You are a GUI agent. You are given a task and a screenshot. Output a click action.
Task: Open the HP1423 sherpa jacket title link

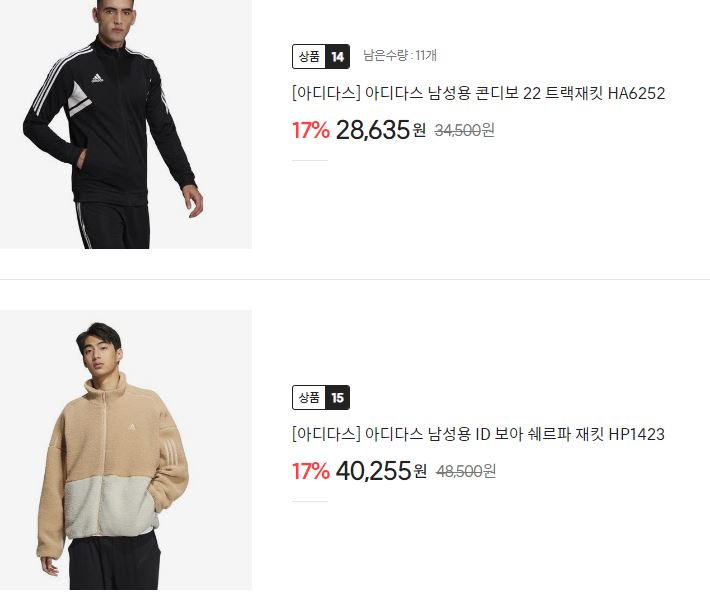click(x=479, y=434)
